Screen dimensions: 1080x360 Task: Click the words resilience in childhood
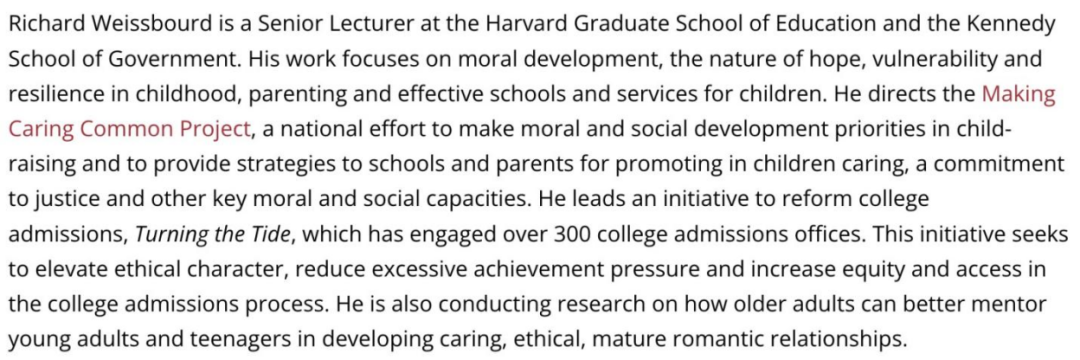tap(123, 94)
